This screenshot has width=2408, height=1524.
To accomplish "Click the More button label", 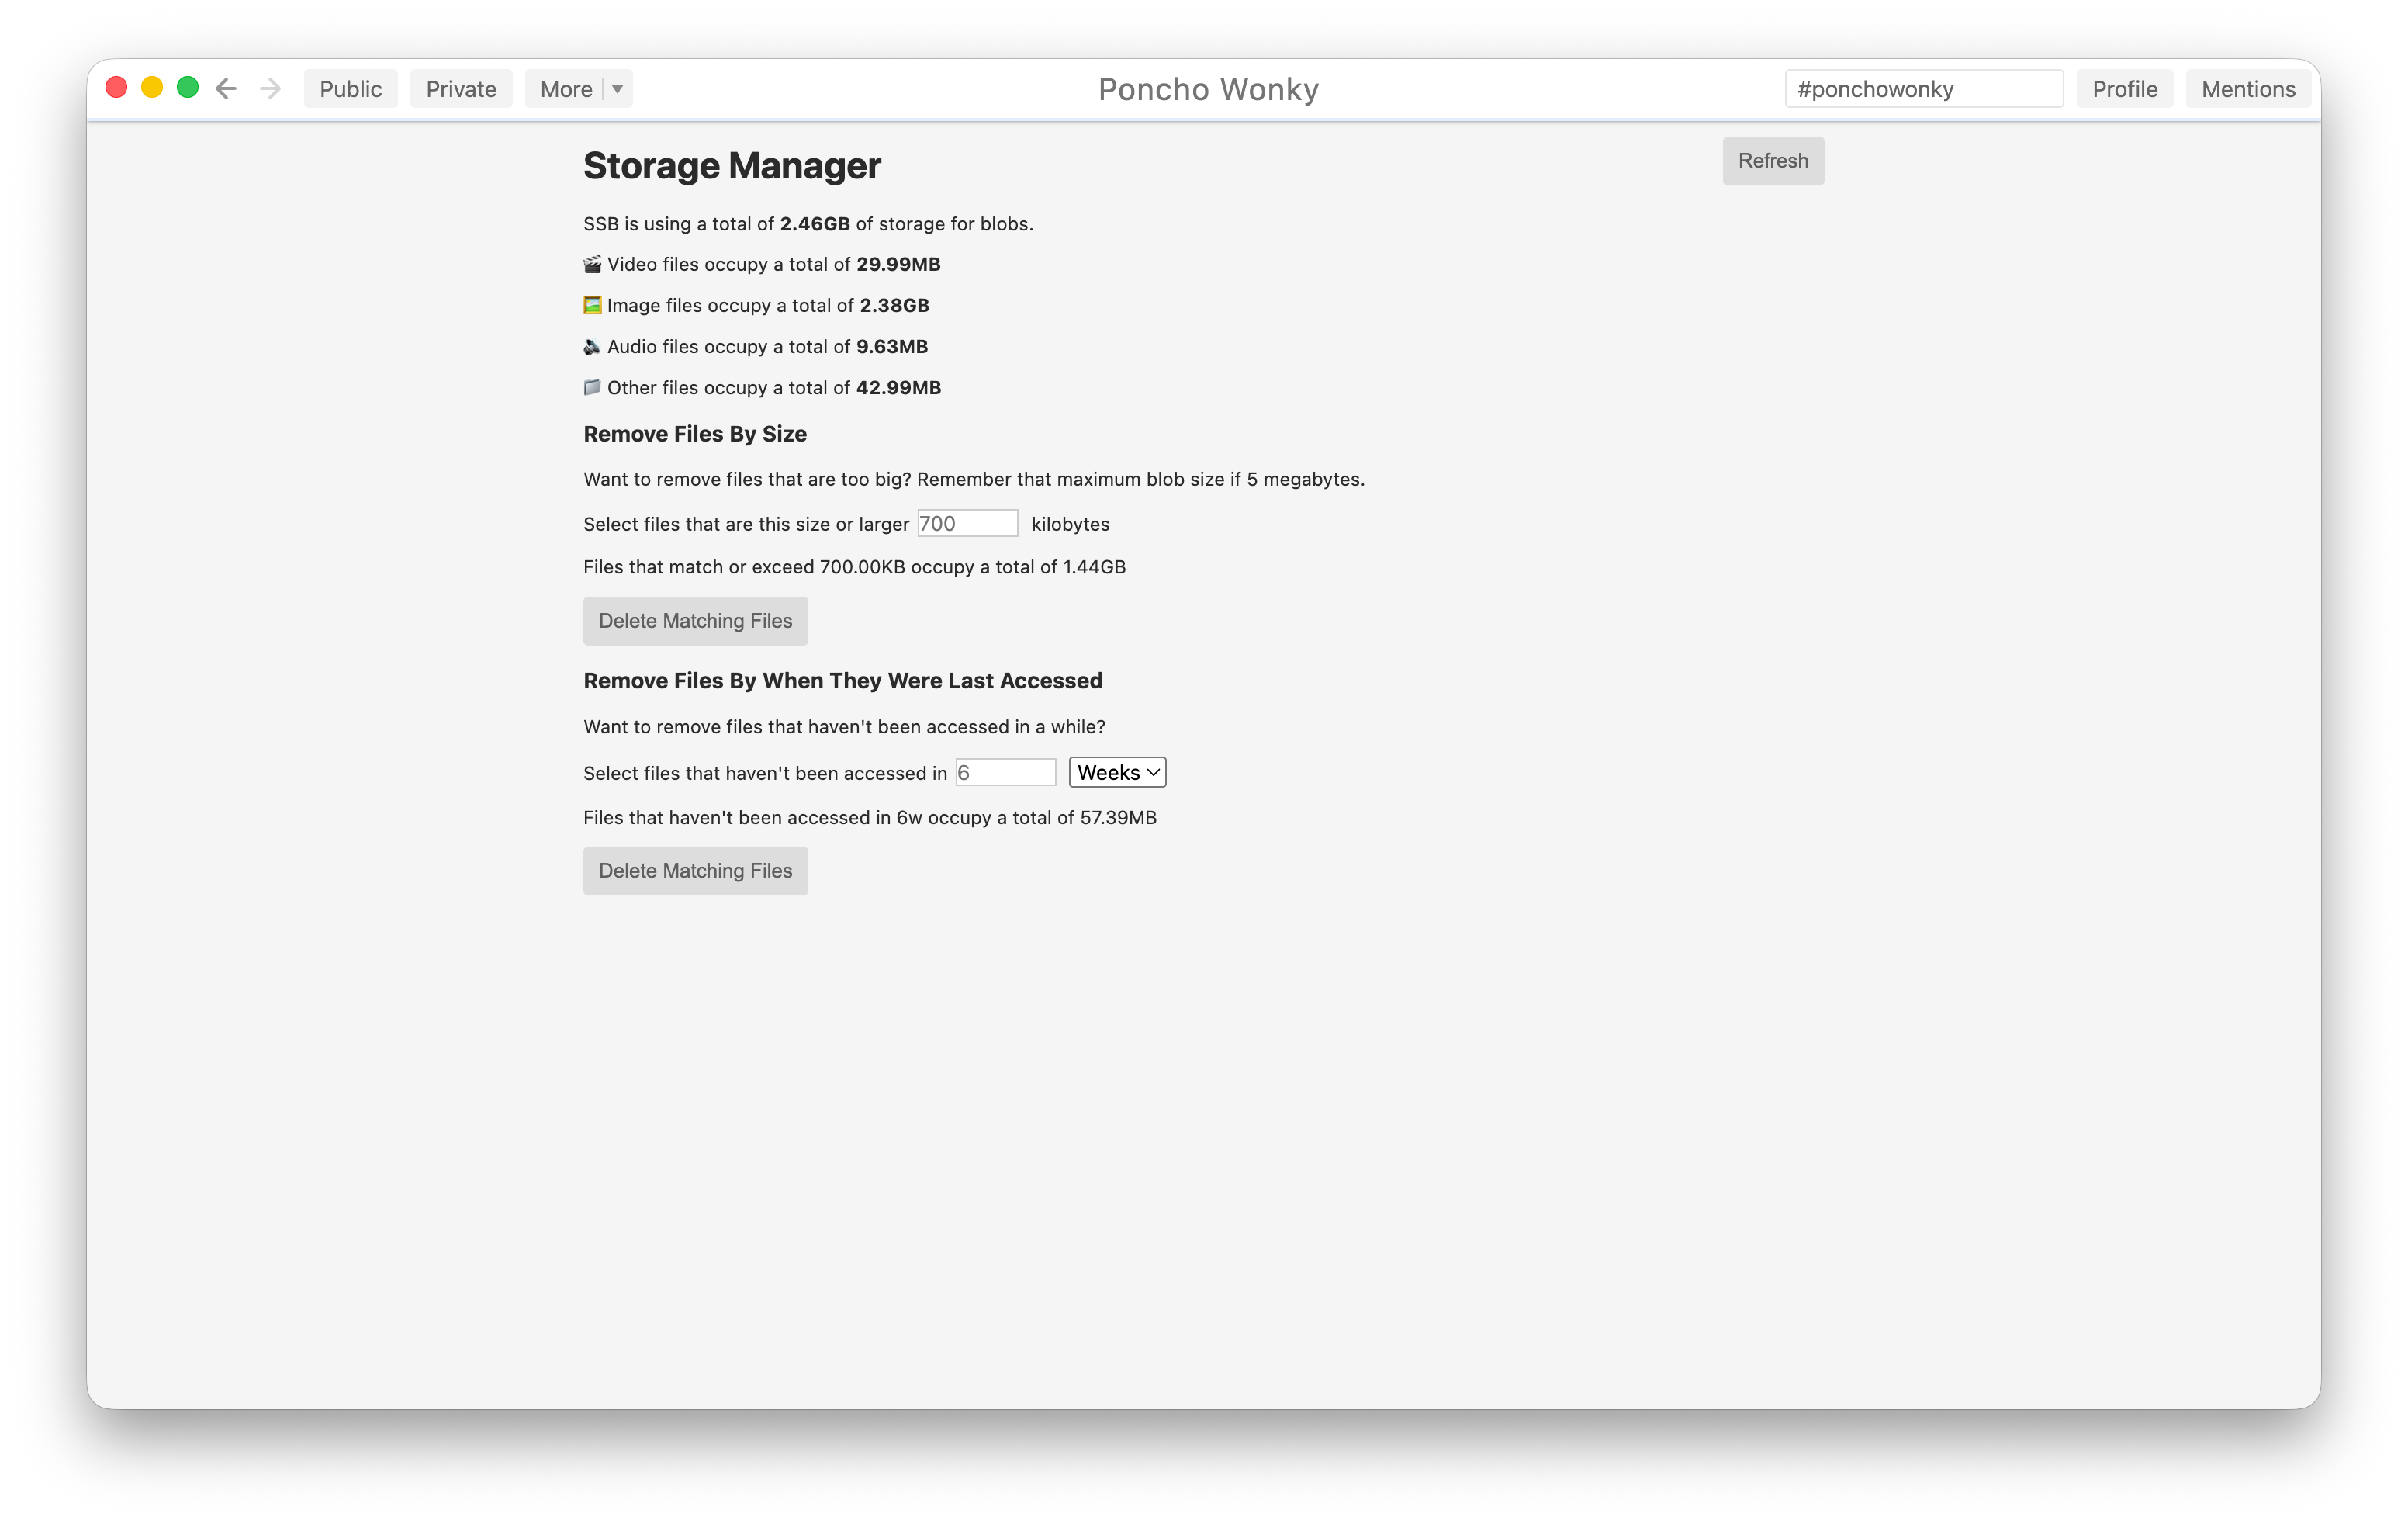I will click(566, 89).
